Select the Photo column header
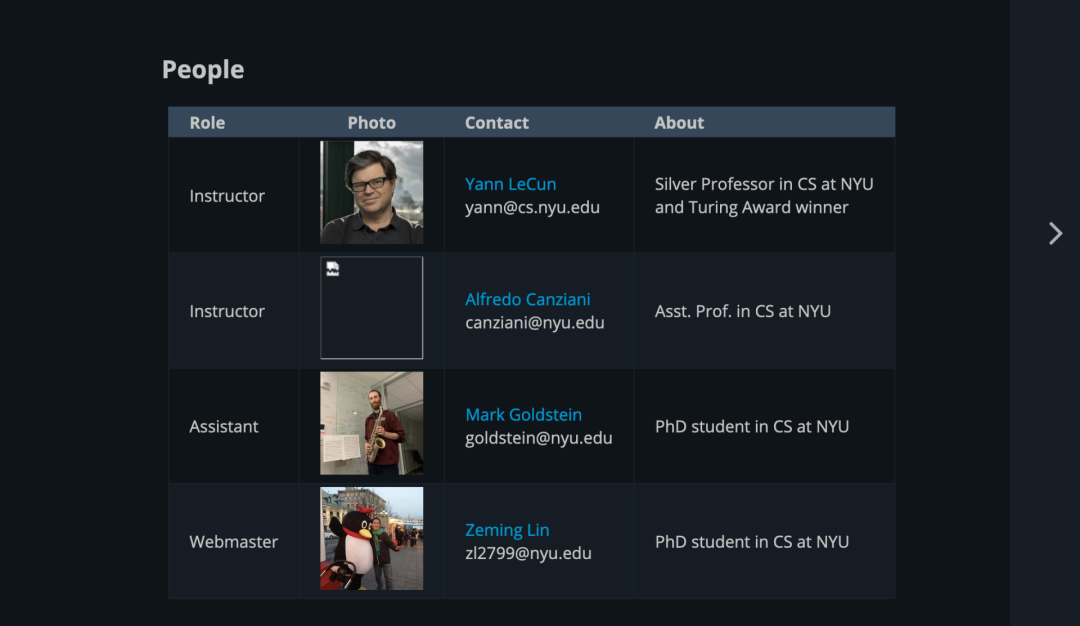This screenshot has width=1080, height=626. (371, 123)
